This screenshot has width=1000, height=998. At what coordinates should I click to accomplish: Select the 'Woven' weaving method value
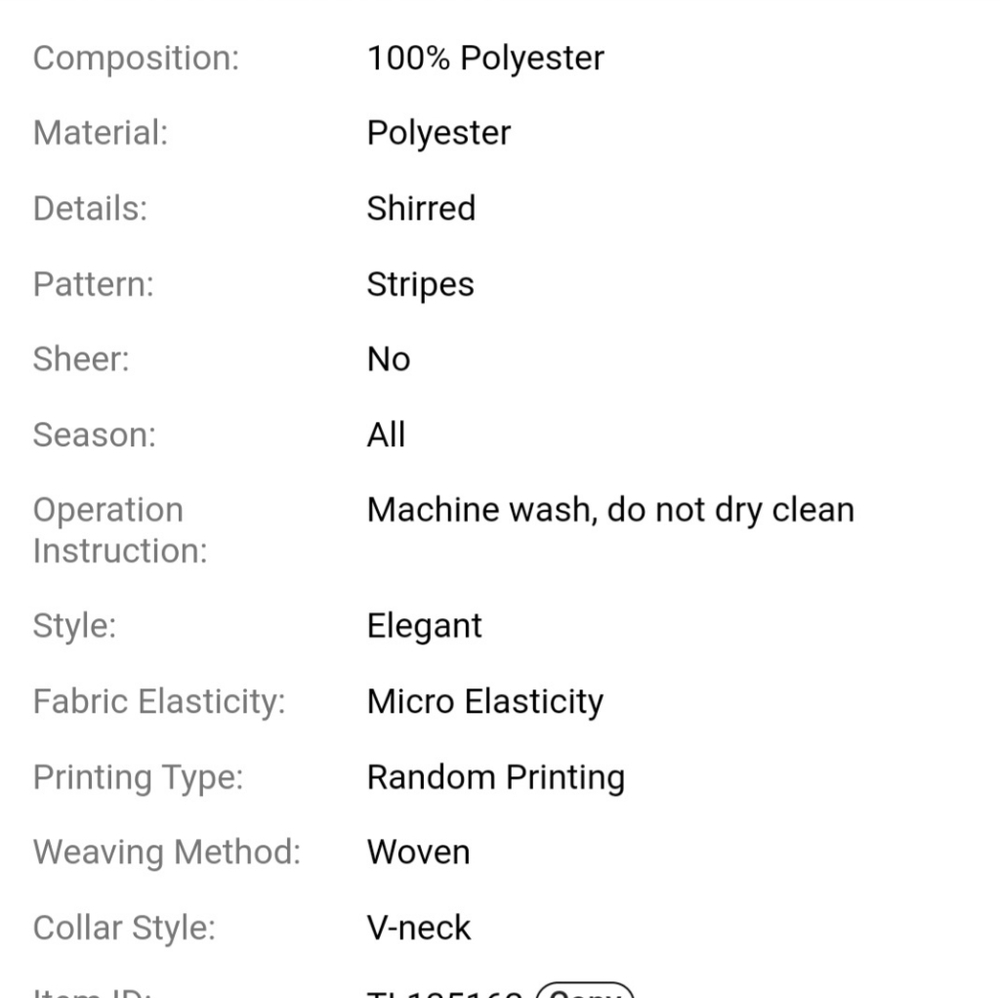pos(418,852)
